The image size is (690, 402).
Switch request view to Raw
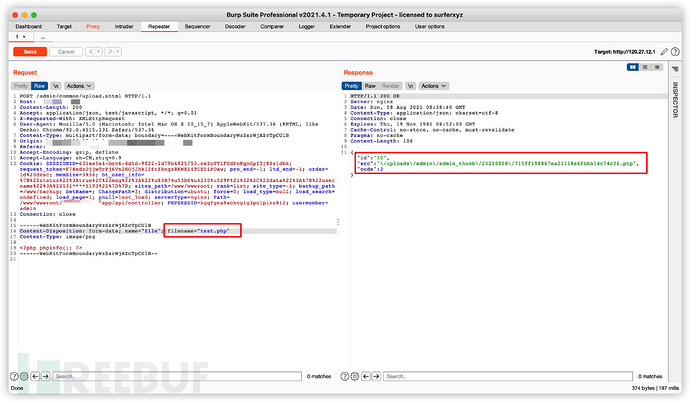point(39,86)
